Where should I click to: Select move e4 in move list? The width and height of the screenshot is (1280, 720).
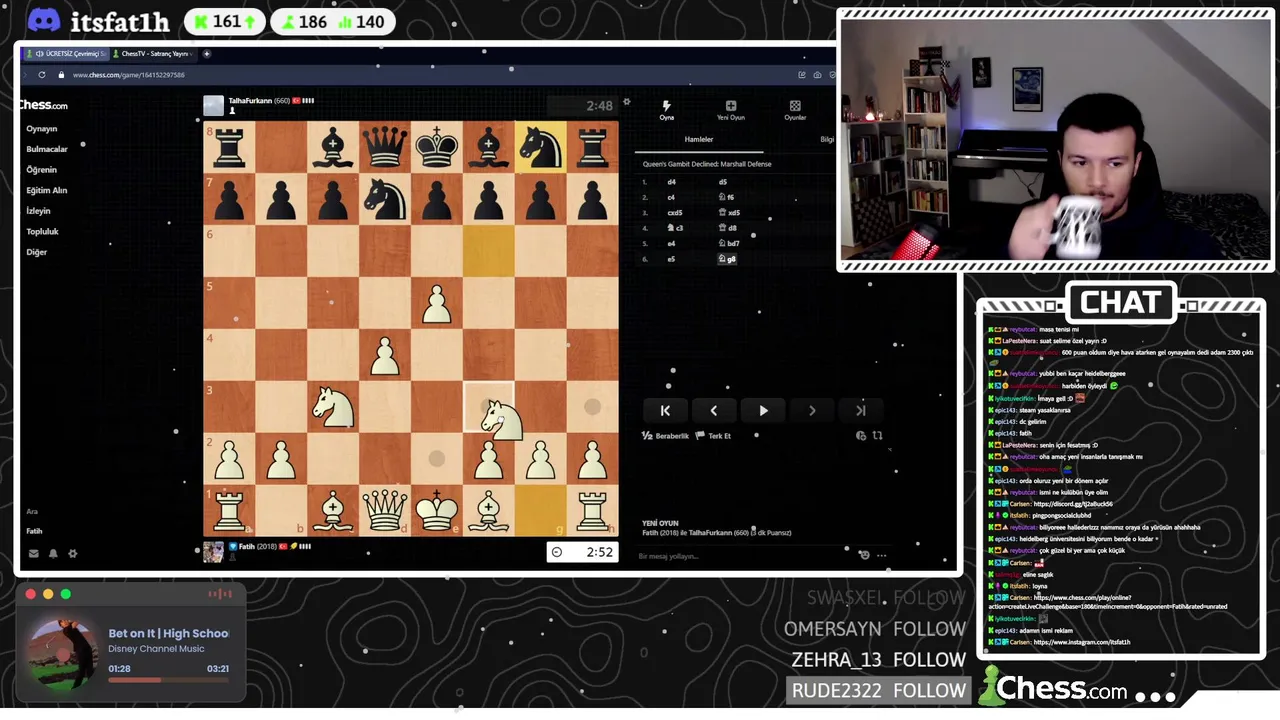[x=672, y=243]
